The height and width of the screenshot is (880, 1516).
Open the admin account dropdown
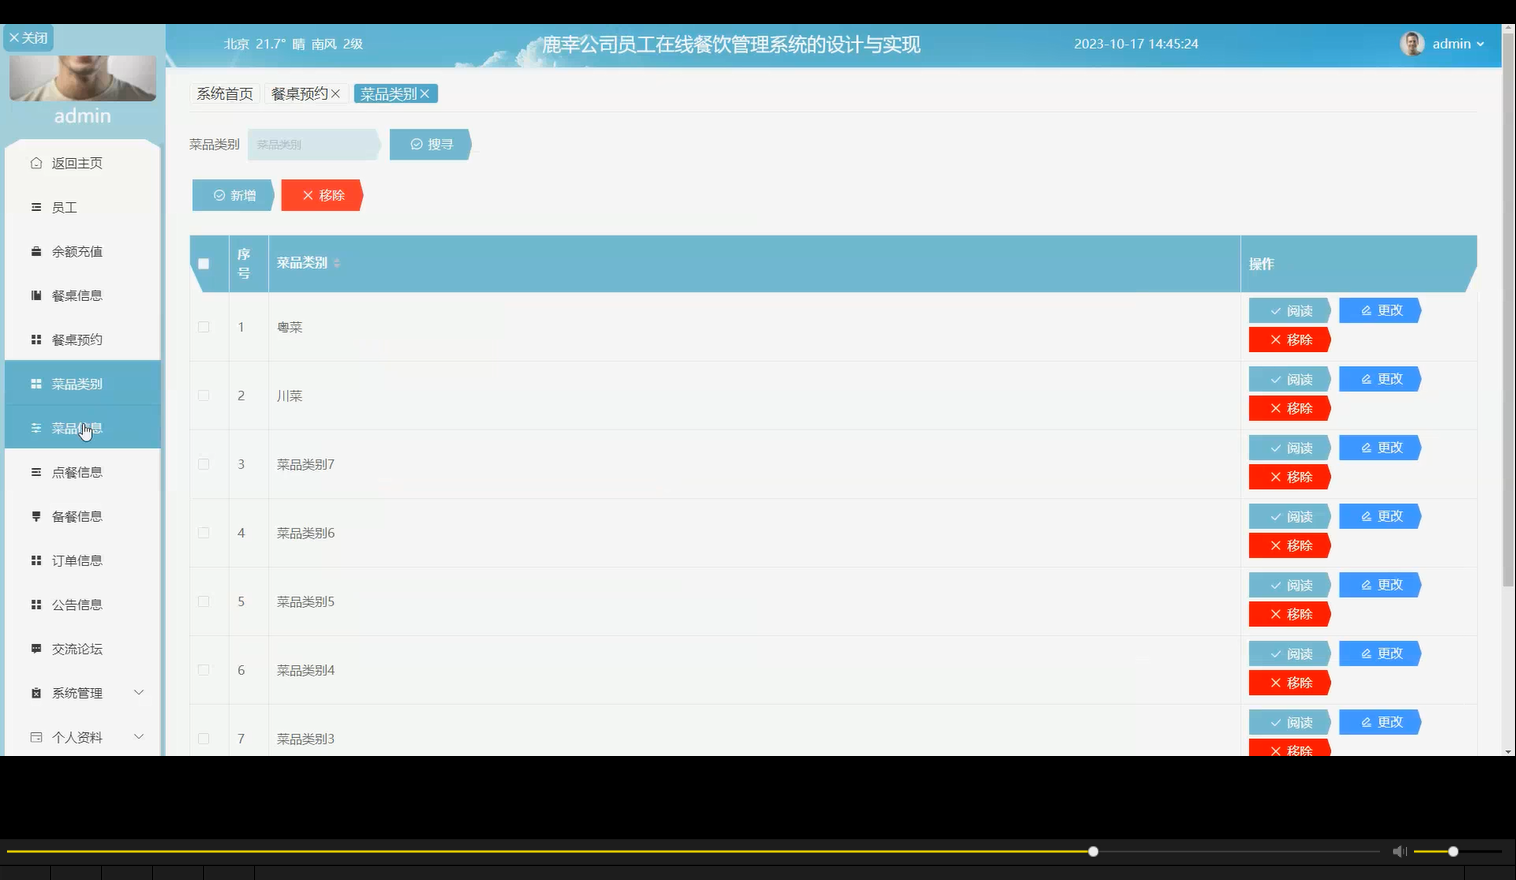(x=1444, y=43)
